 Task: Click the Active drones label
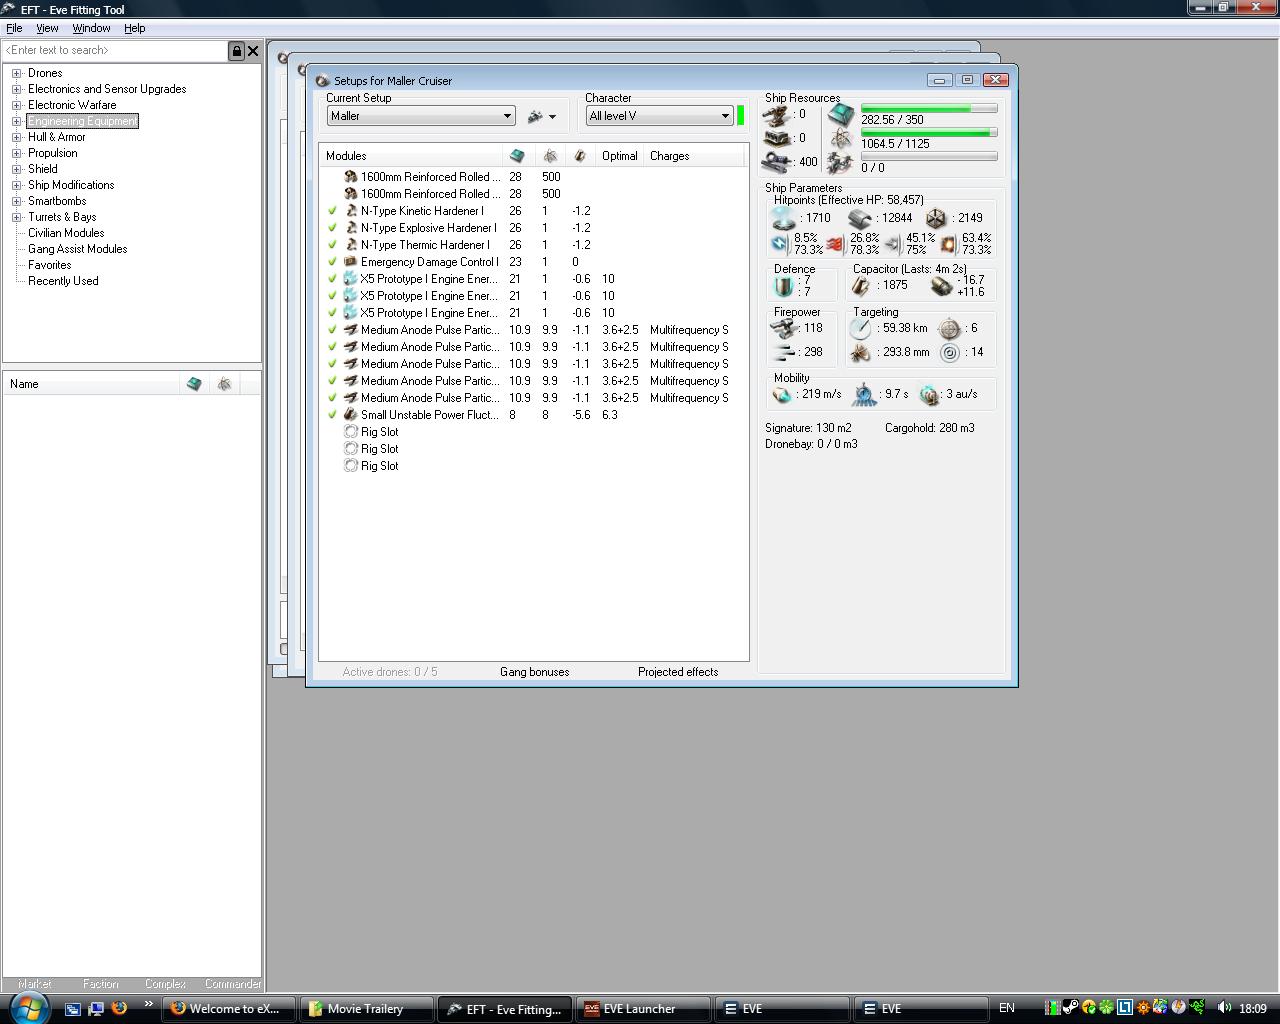pyautogui.click(x=390, y=672)
